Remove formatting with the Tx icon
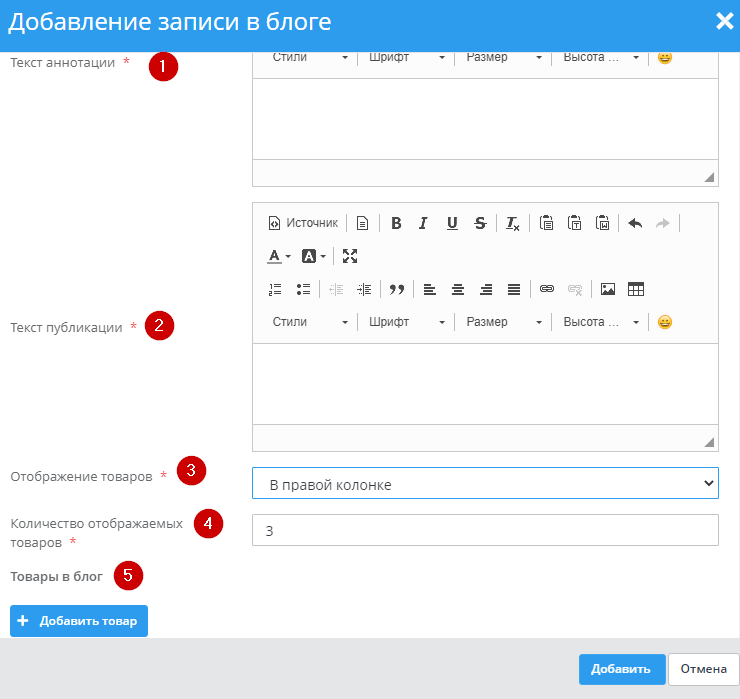Viewport: 740px width, 699px height. tap(512, 223)
